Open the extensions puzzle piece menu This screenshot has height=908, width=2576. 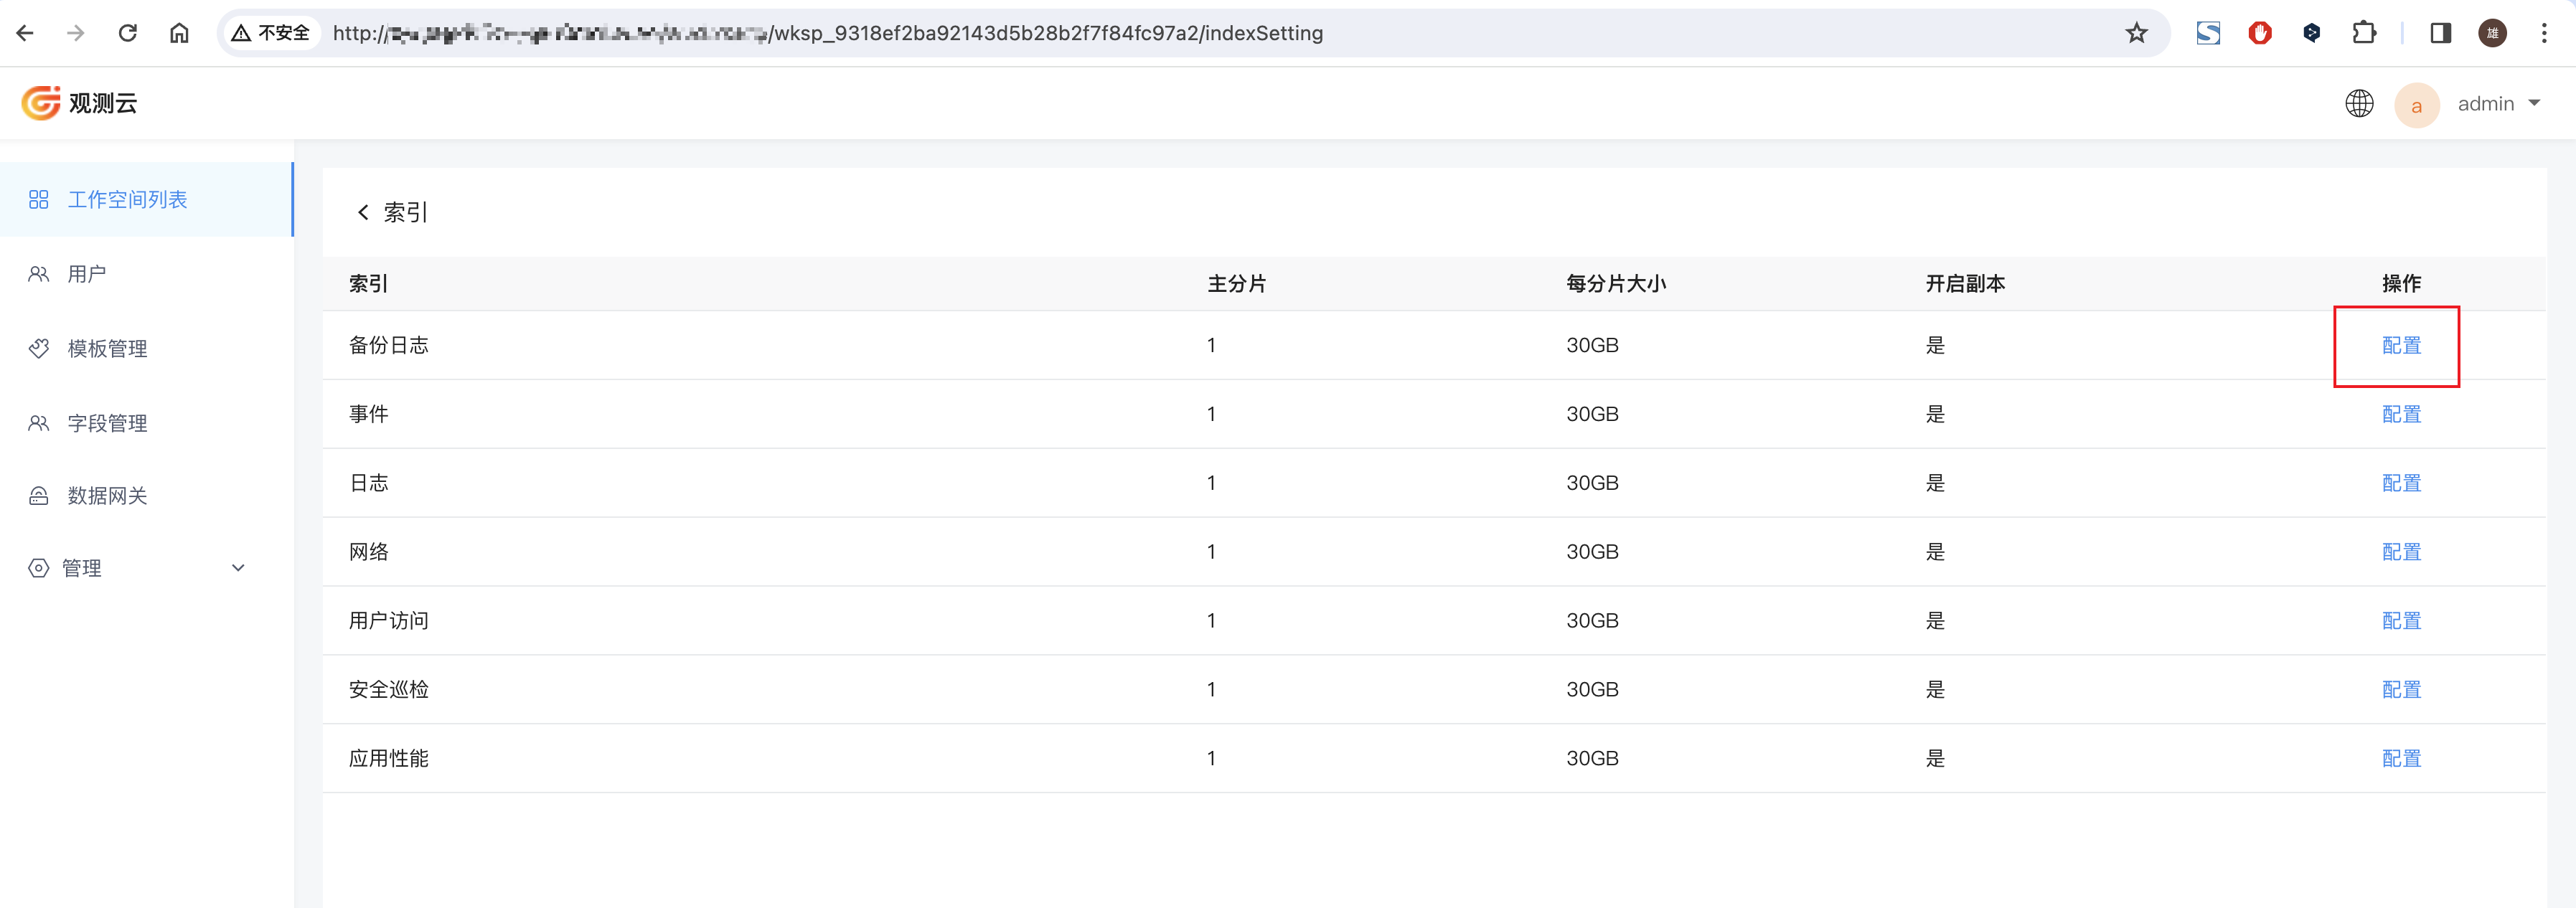[2364, 33]
